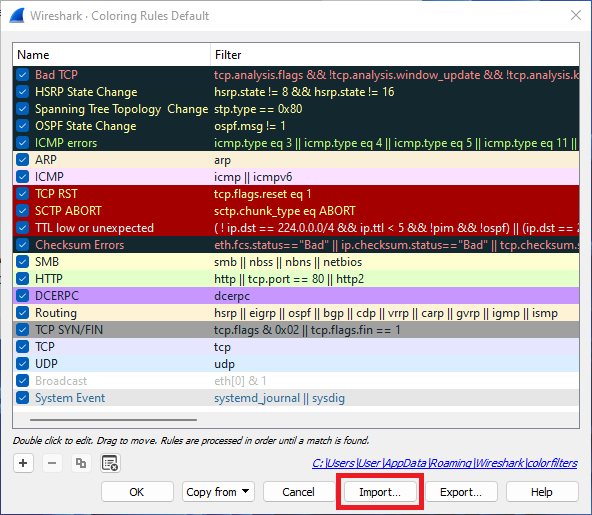Open the Copy from dropdown
Image resolution: width=592 pixels, height=515 pixels.
(218, 492)
